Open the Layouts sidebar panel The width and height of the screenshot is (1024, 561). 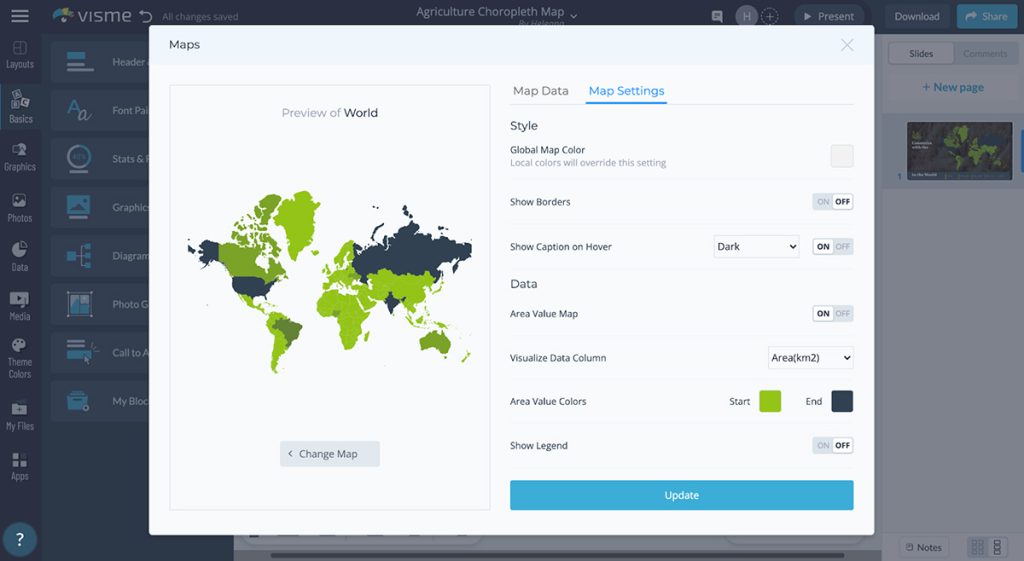click(x=20, y=54)
